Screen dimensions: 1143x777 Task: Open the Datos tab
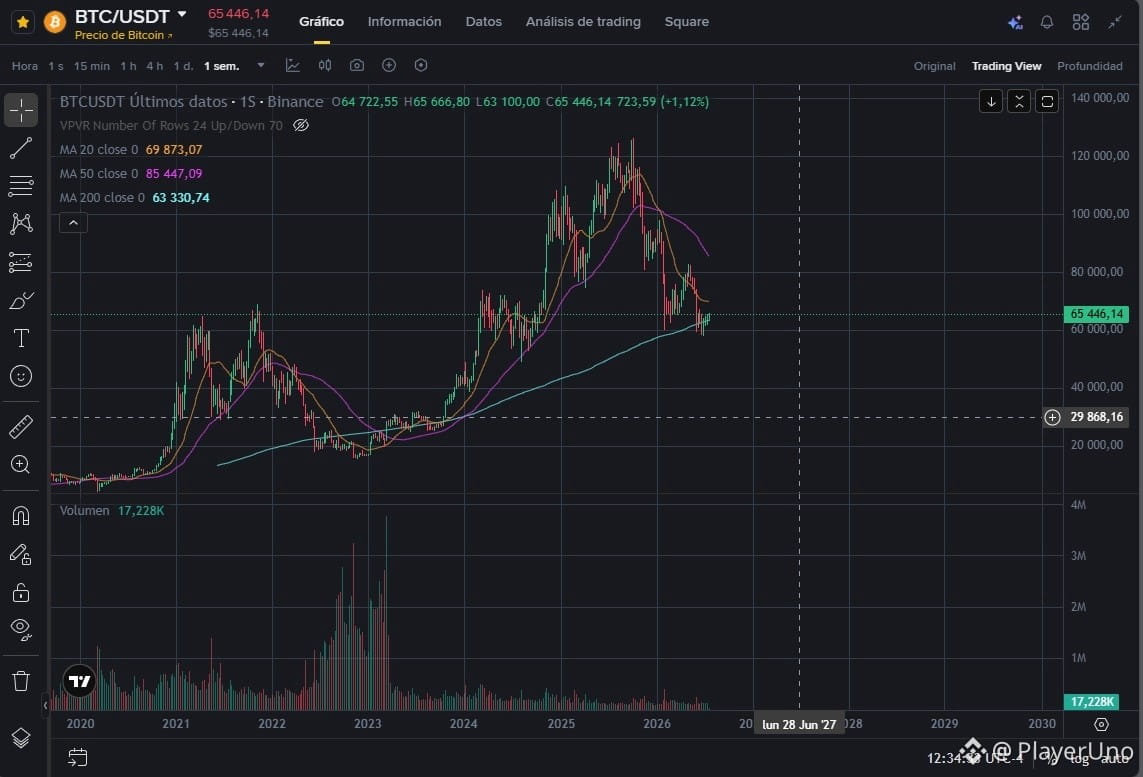point(483,22)
